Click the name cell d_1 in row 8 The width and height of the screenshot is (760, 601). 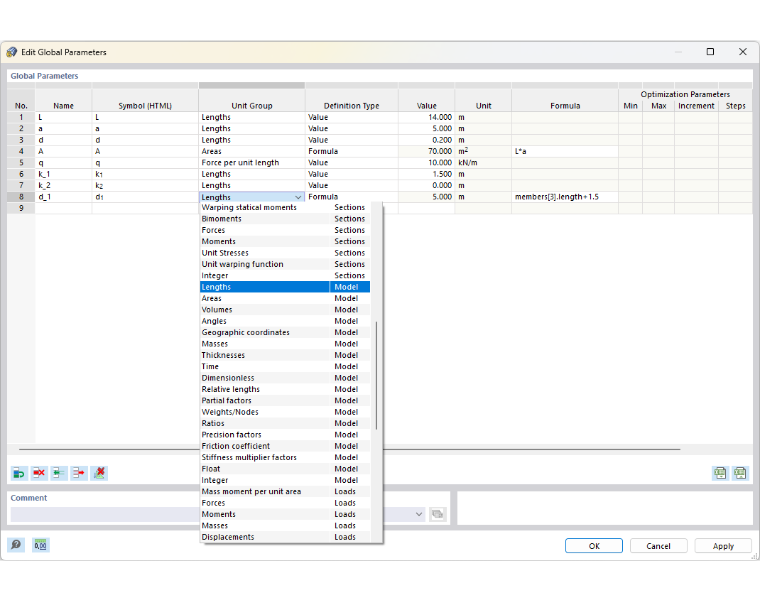point(63,197)
